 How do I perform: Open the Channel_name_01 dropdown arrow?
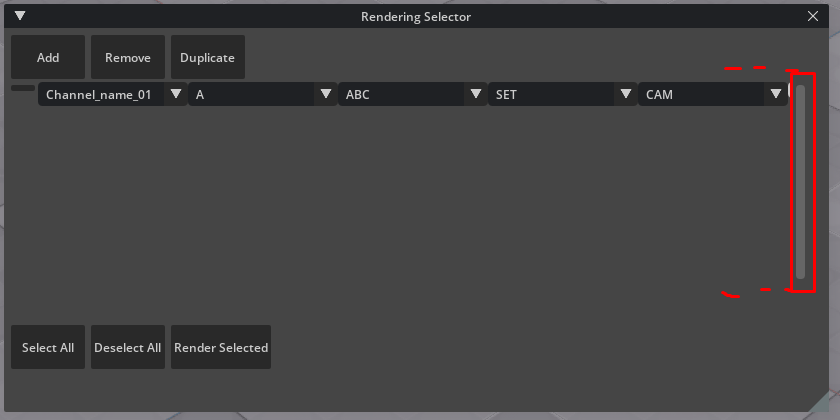pyautogui.click(x=176, y=94)
